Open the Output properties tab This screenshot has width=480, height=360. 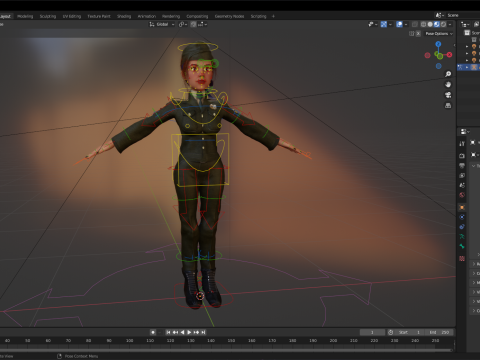[x=462, y=165]
